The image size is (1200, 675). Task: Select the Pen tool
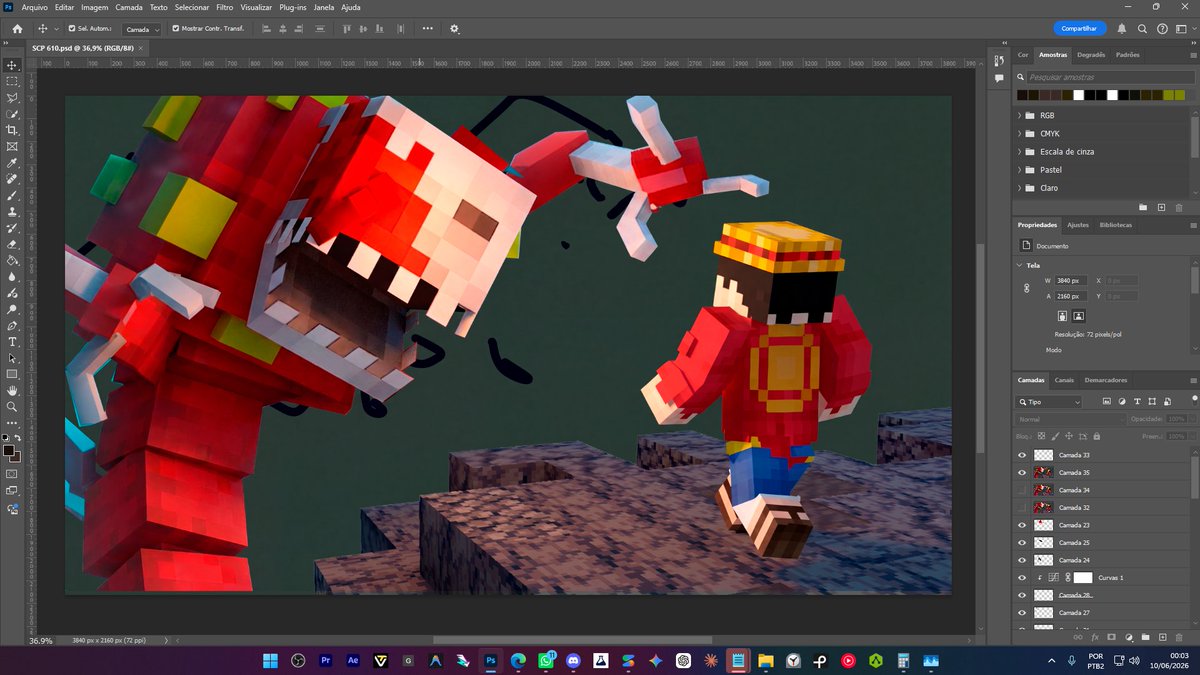click(12, 327)
